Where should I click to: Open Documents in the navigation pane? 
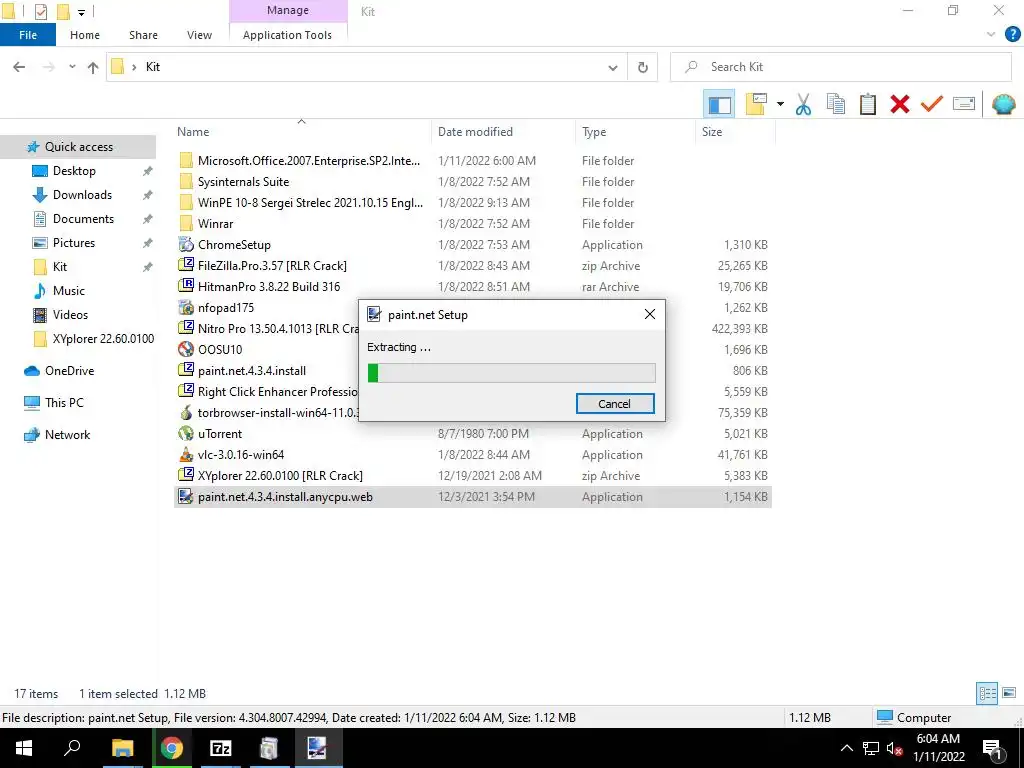pos(83,219)
